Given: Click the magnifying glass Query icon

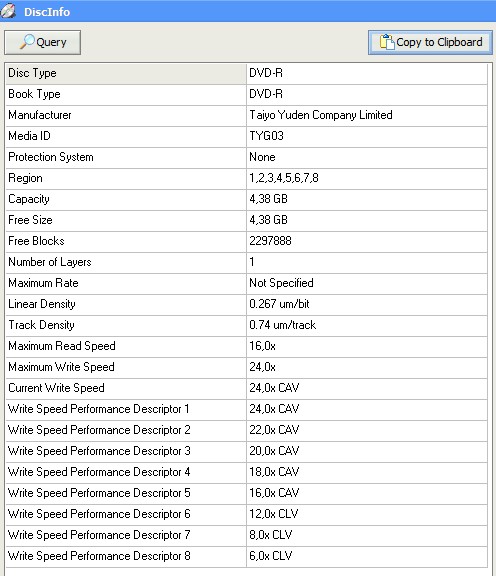Looking at the screenshot, I should [x=28, y=42].
